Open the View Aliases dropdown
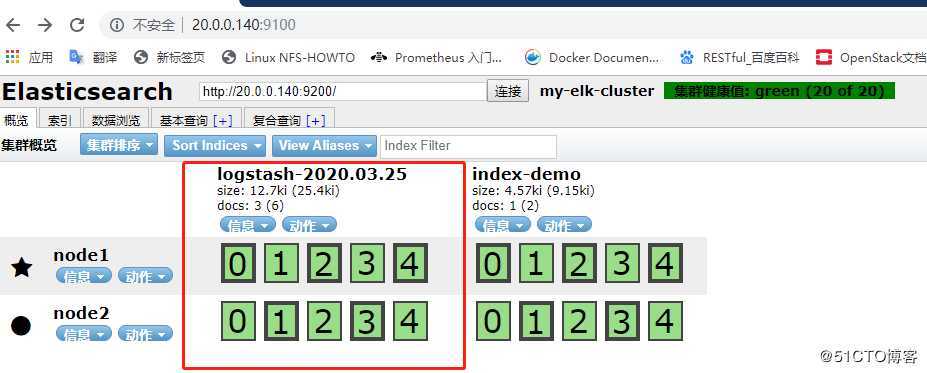Screen dimensions: 927x373 (x=324, y=145)
